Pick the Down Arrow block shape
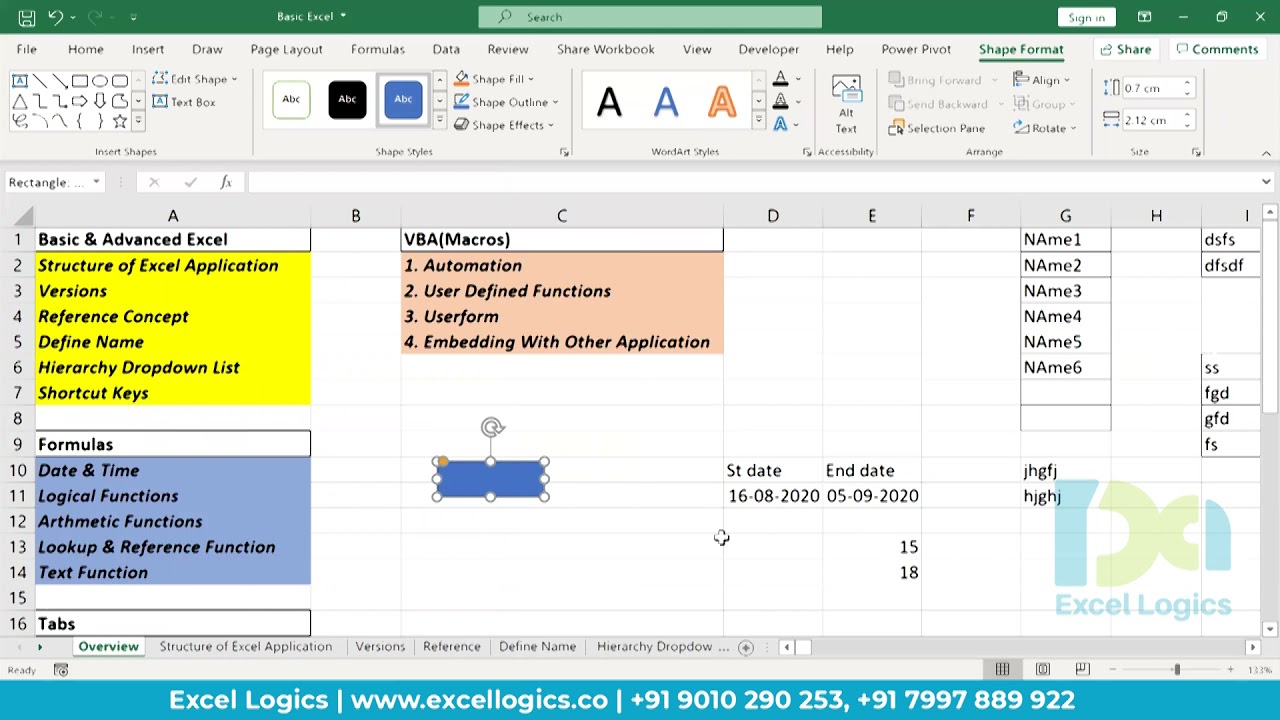This screenshot has width=1280, height=720. coord(100,101)
